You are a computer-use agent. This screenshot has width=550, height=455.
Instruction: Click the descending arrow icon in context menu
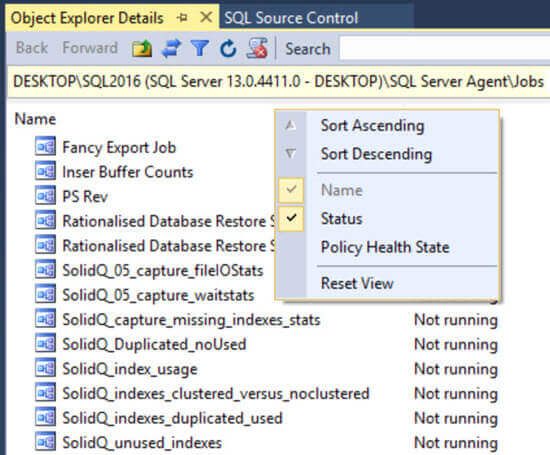pos(290,154)
